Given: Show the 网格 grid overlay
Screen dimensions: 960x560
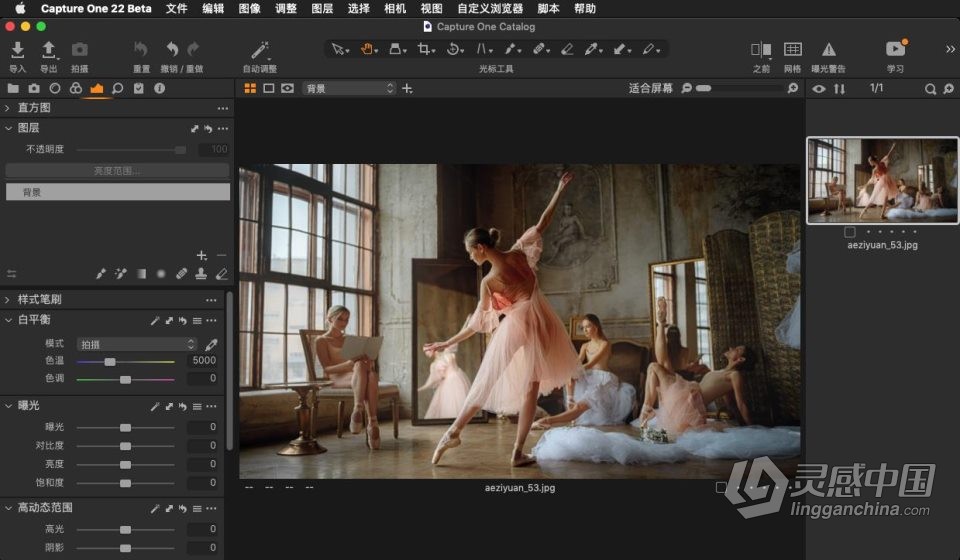Looking at the screenshot, I should point(792,49).
